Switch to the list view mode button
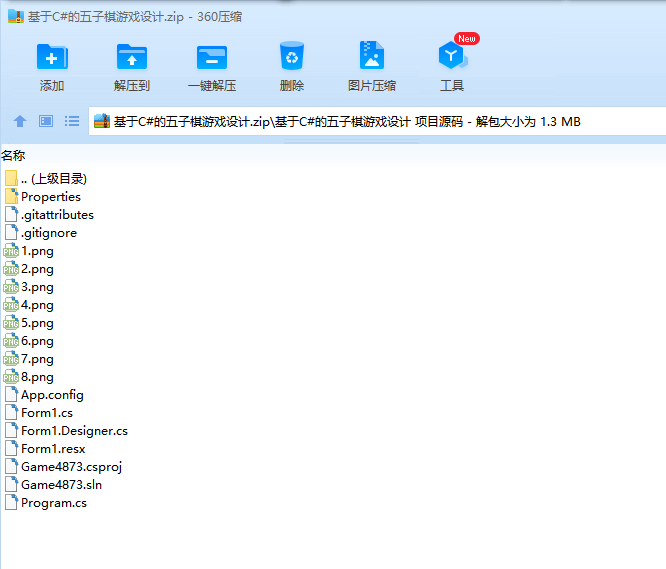 pyautogui.click(x=72, y=121)
